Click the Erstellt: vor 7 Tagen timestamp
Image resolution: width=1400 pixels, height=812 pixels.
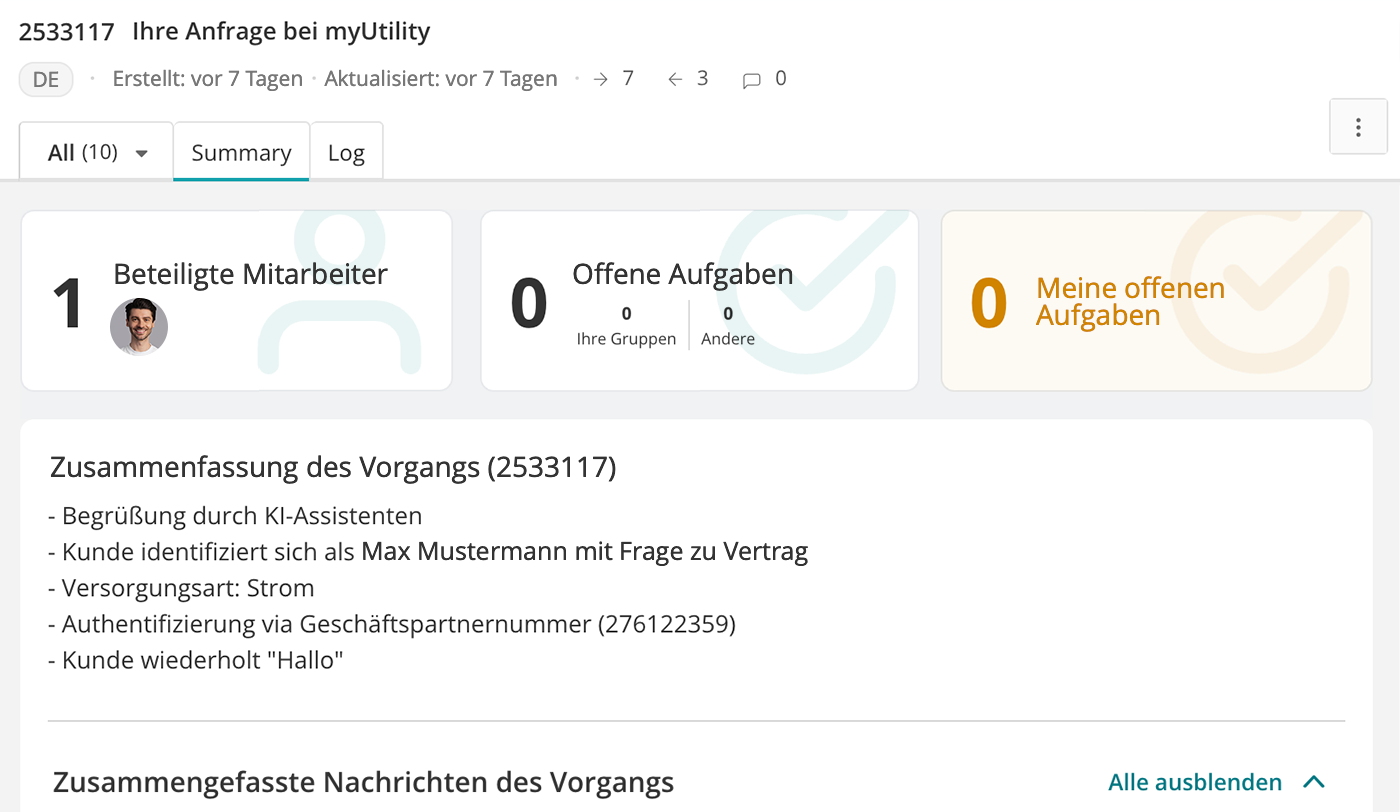point(207,78)
